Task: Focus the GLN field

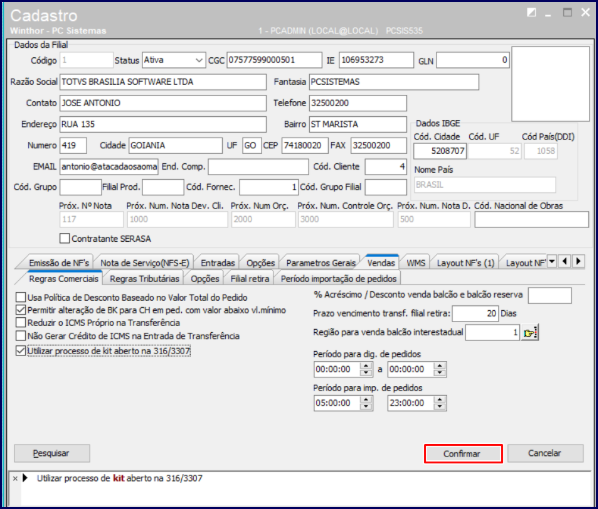Action: [x=473, y=60]
